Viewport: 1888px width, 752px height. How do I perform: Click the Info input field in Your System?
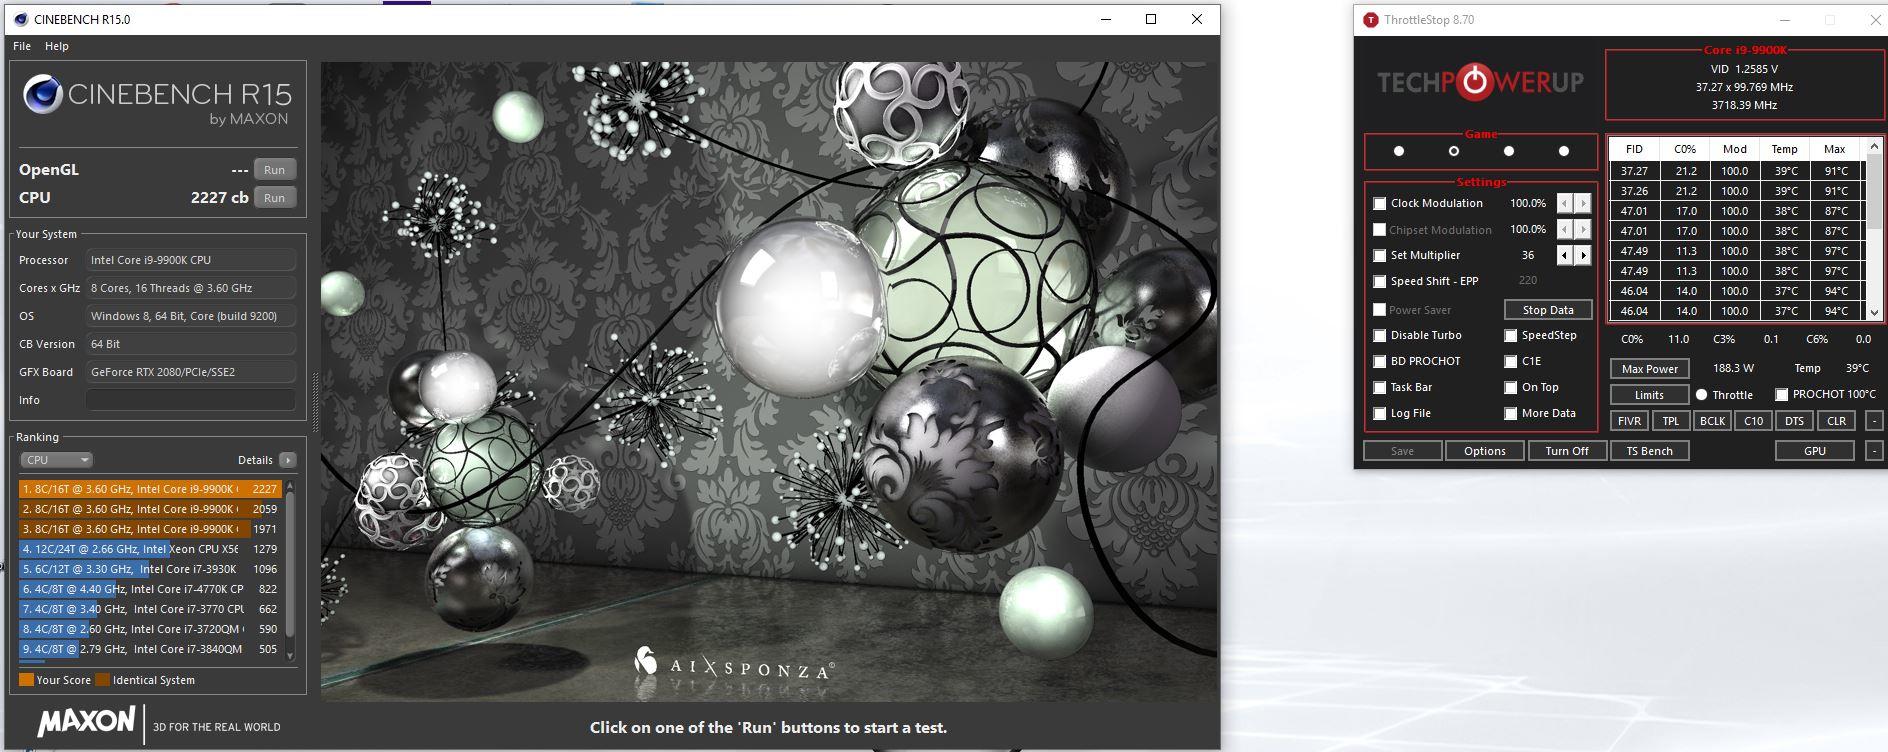coord(191,400)
